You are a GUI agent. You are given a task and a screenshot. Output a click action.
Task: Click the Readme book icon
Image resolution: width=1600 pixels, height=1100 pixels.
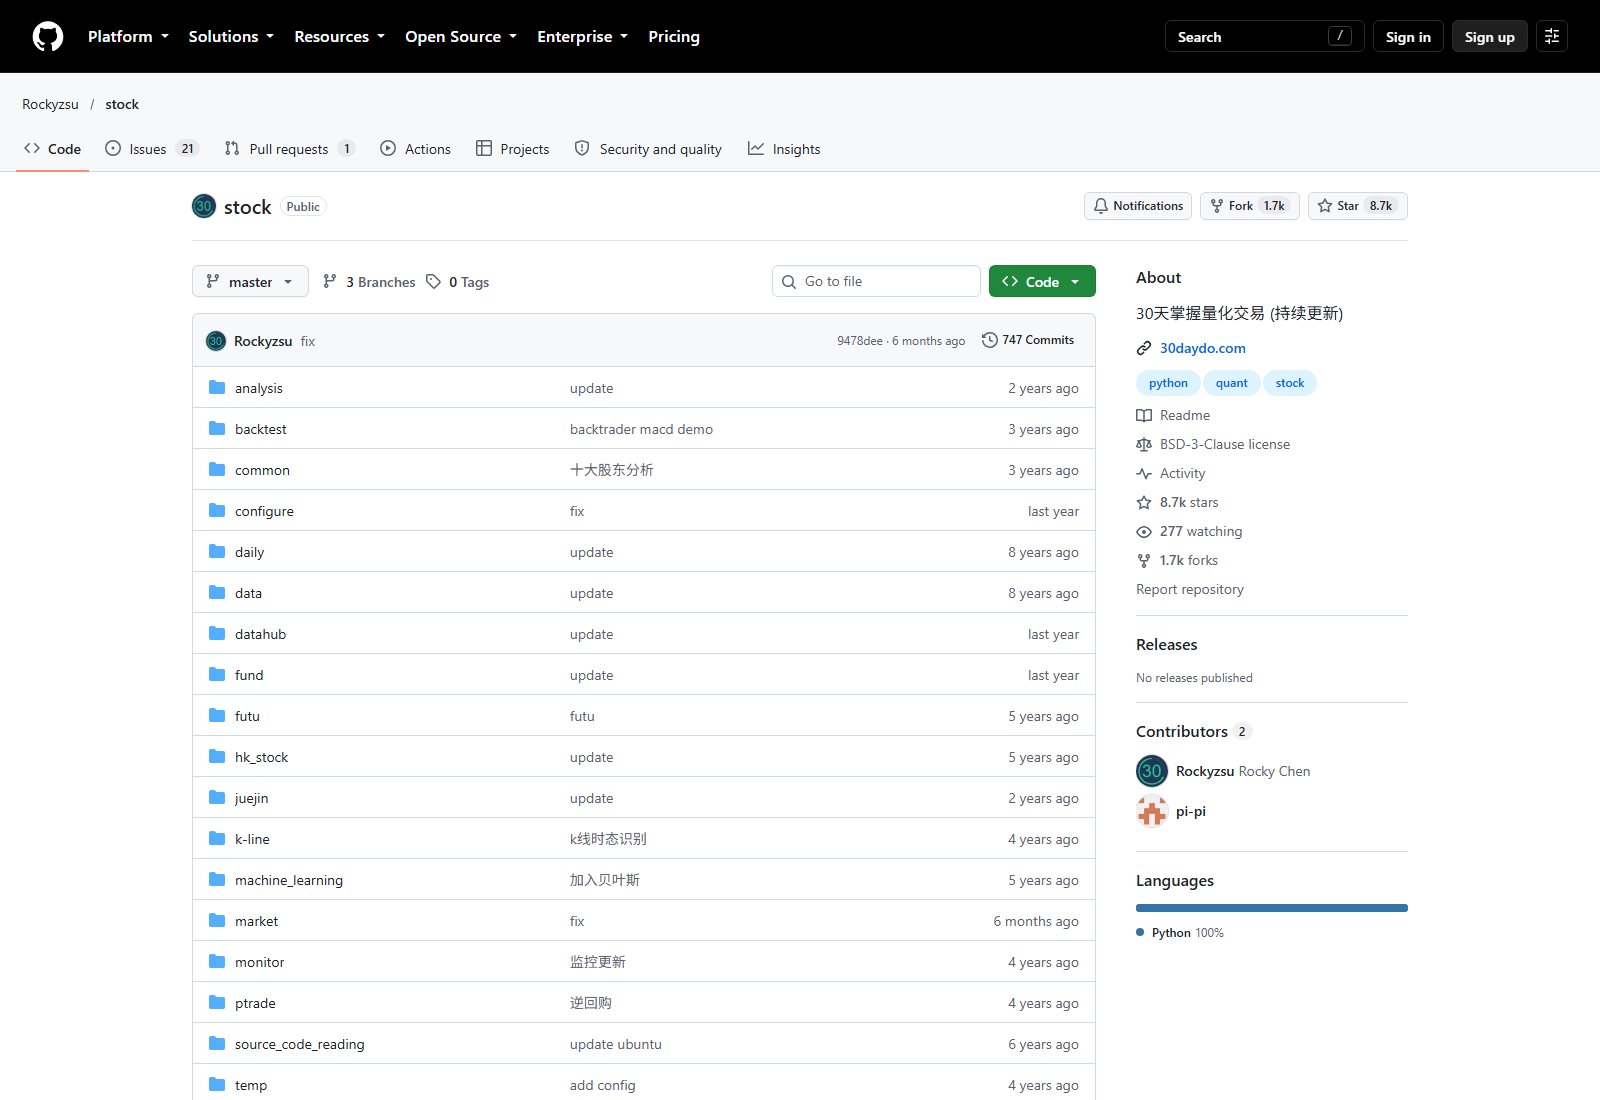[1144, 415]
